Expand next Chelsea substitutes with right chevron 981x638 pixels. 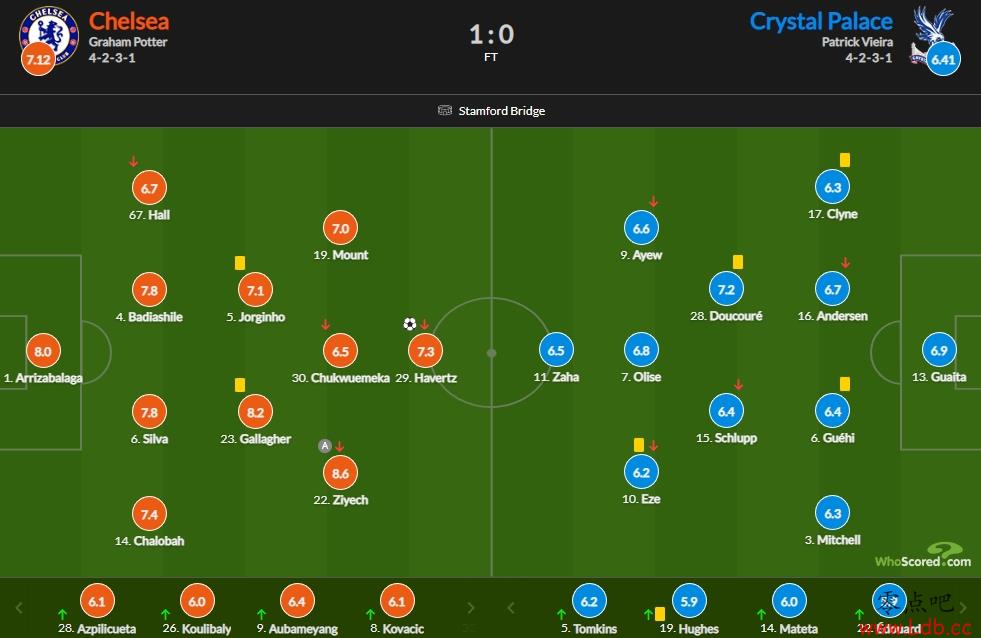pos(470,608)
